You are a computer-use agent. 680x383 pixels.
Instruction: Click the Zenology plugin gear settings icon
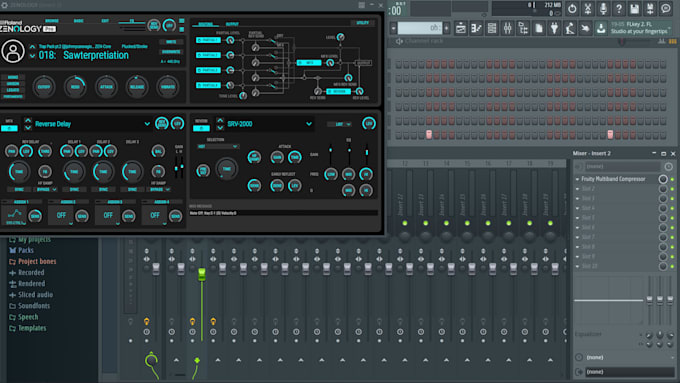(x=5, y=5)
